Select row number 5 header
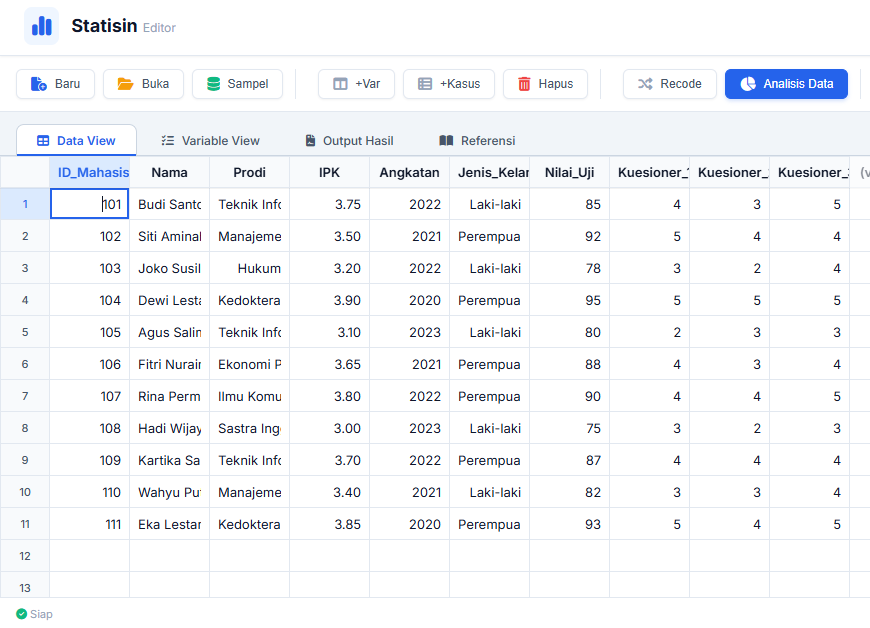The image size is (870, 628). click(25, 332)
